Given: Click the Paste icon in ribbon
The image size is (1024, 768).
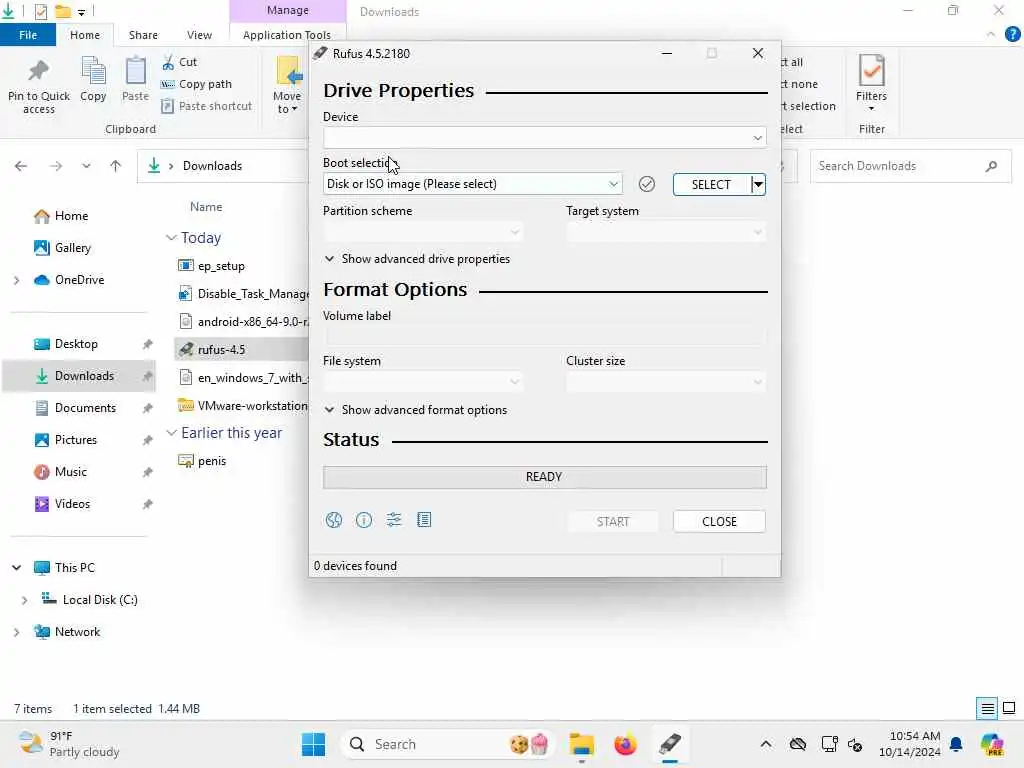Looking at the screenshot, I should (x=135, y=79).
